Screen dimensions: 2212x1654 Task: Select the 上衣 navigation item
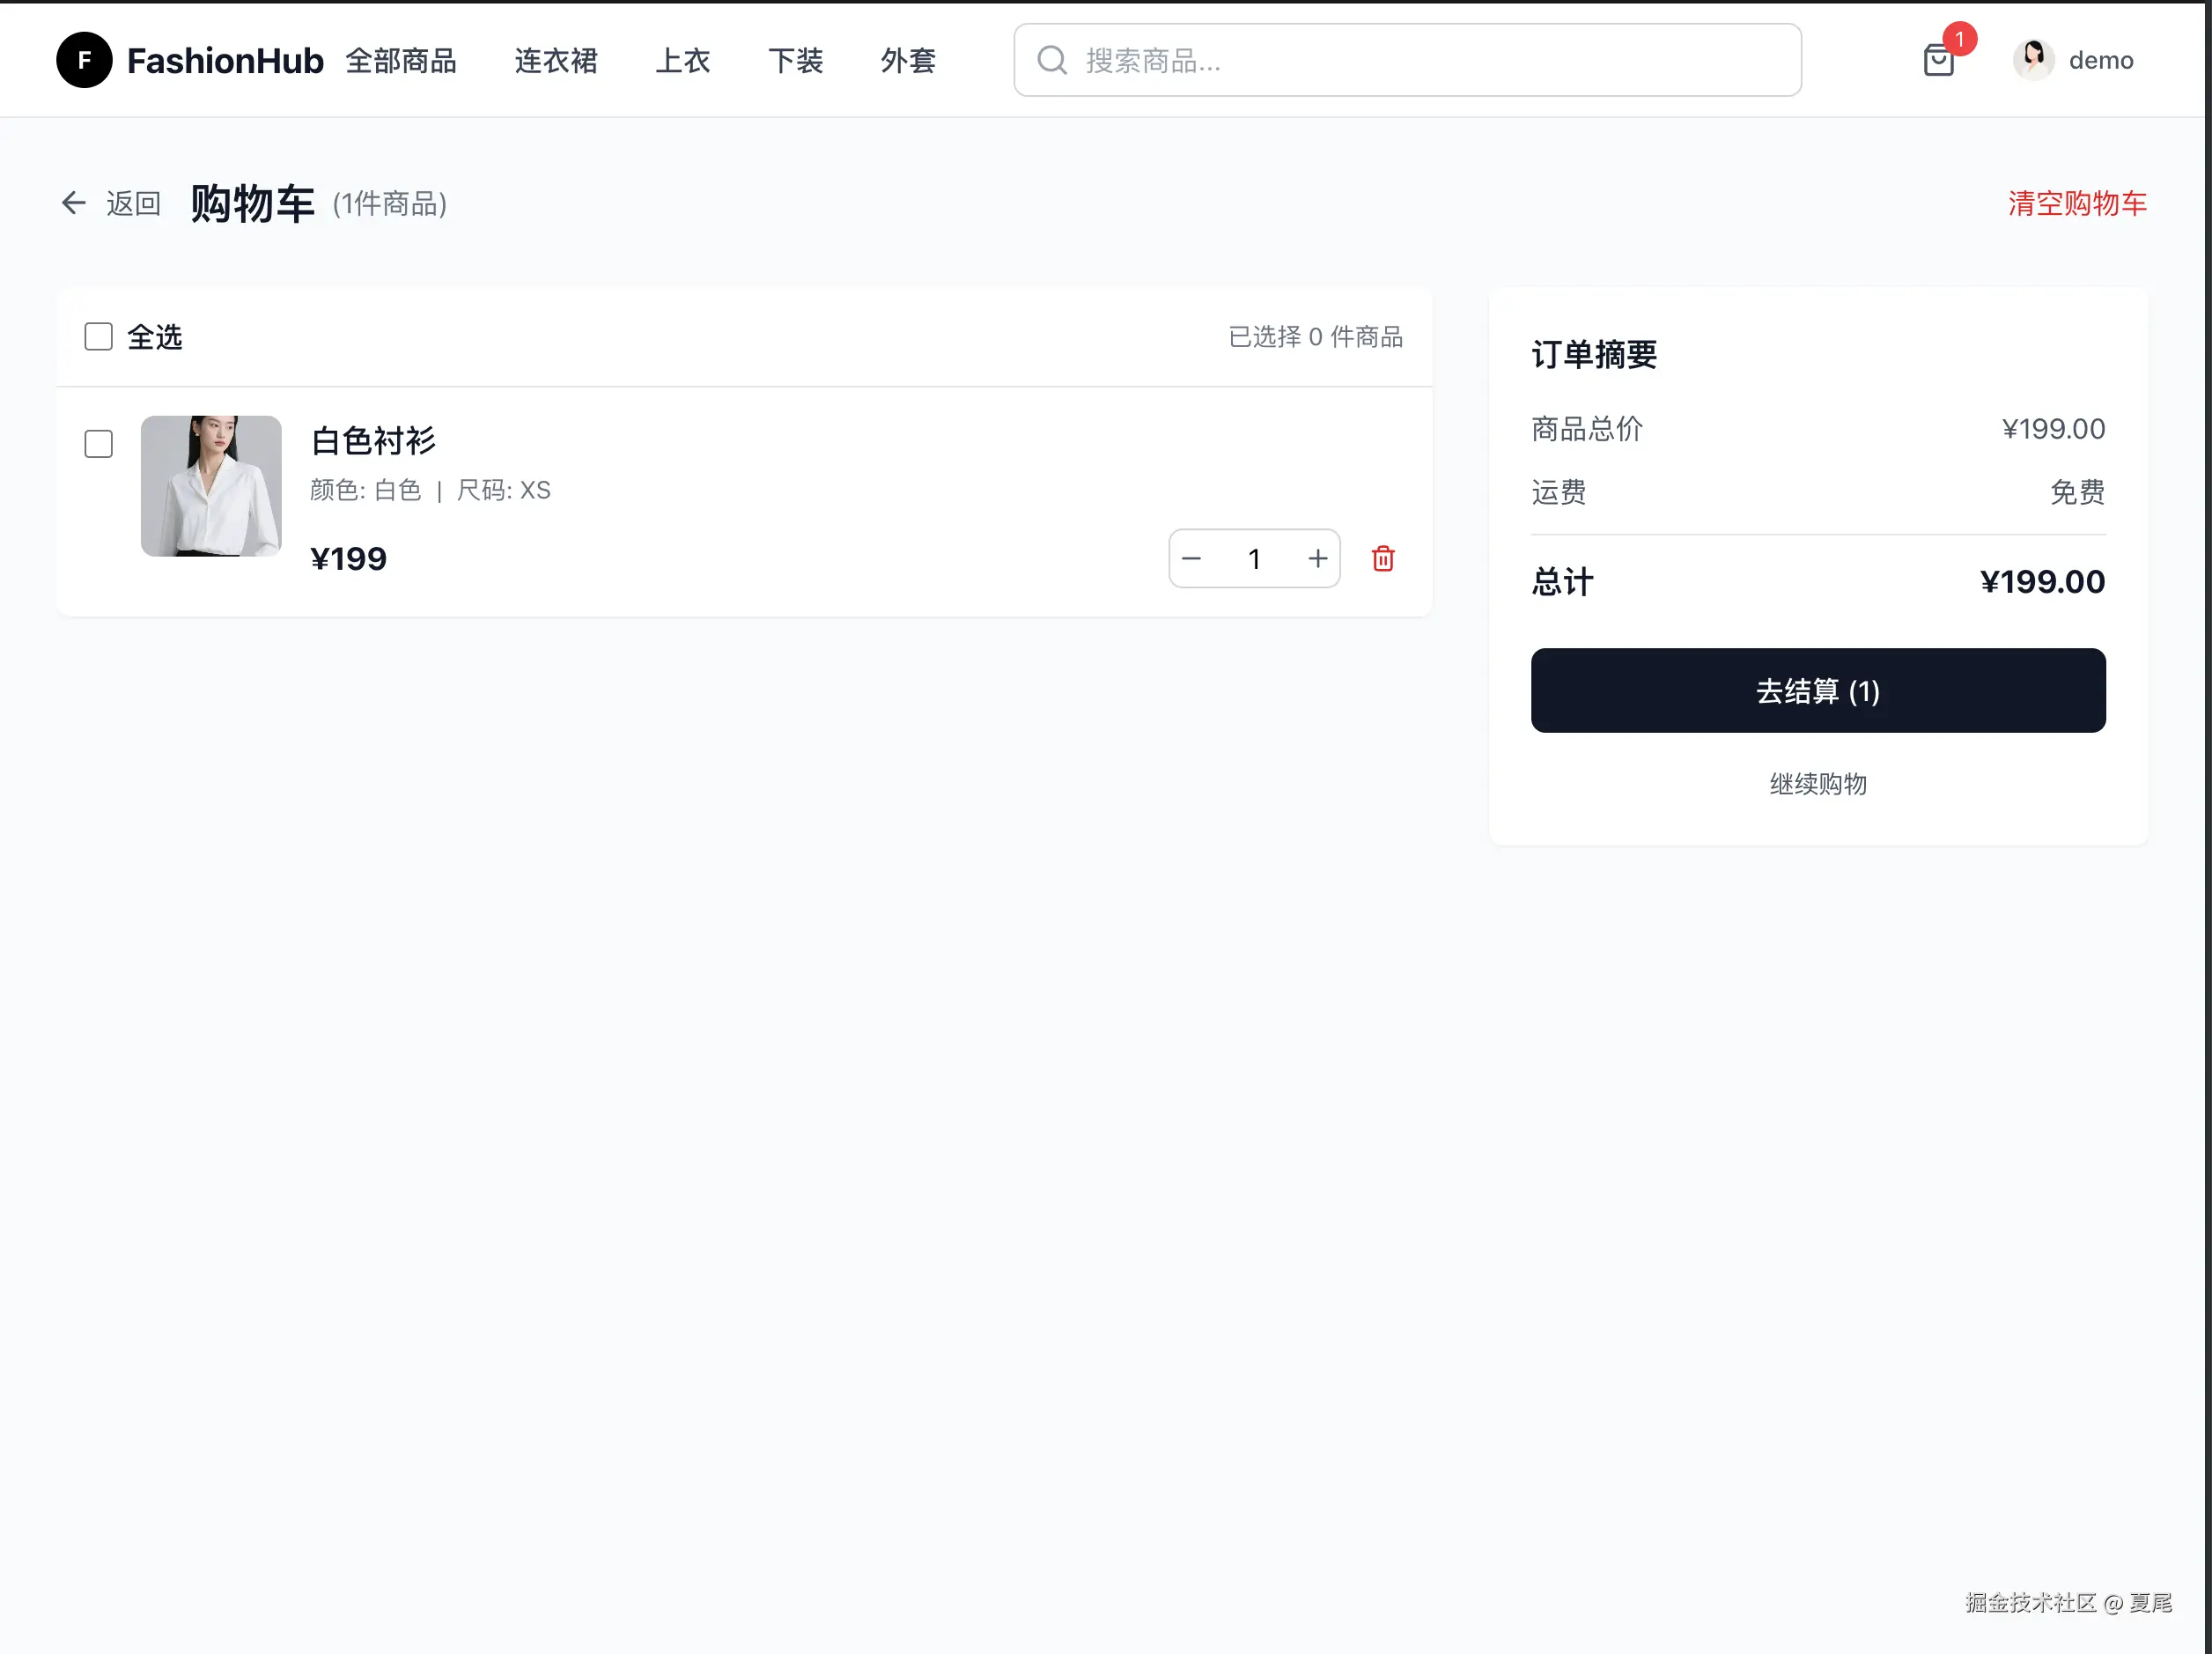(683, 61)
